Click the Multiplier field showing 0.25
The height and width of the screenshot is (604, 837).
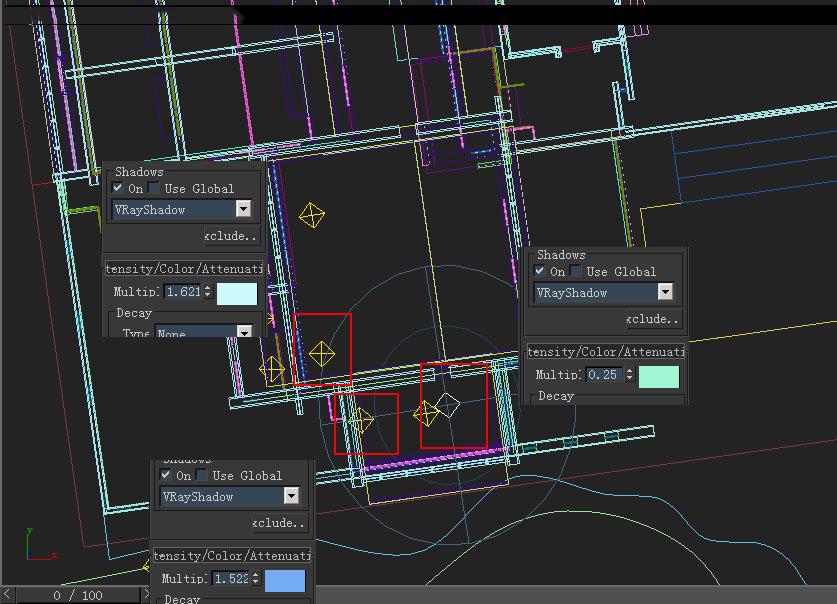pyautogui.click(x=605, y=375)
